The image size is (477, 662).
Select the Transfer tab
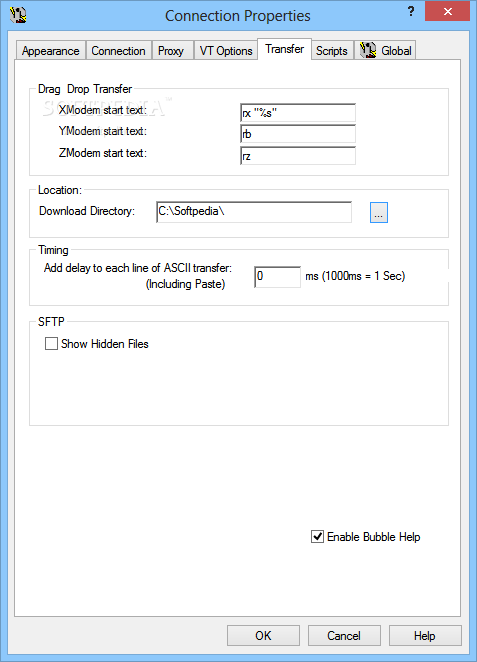[285, 49]
